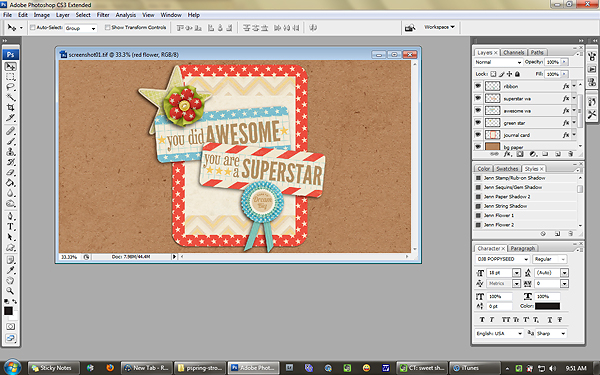Image resolution: width=600 pixels, height=375 pixels.
Task: Toggle the lock all padlock icon
Action: click(517, 74)
